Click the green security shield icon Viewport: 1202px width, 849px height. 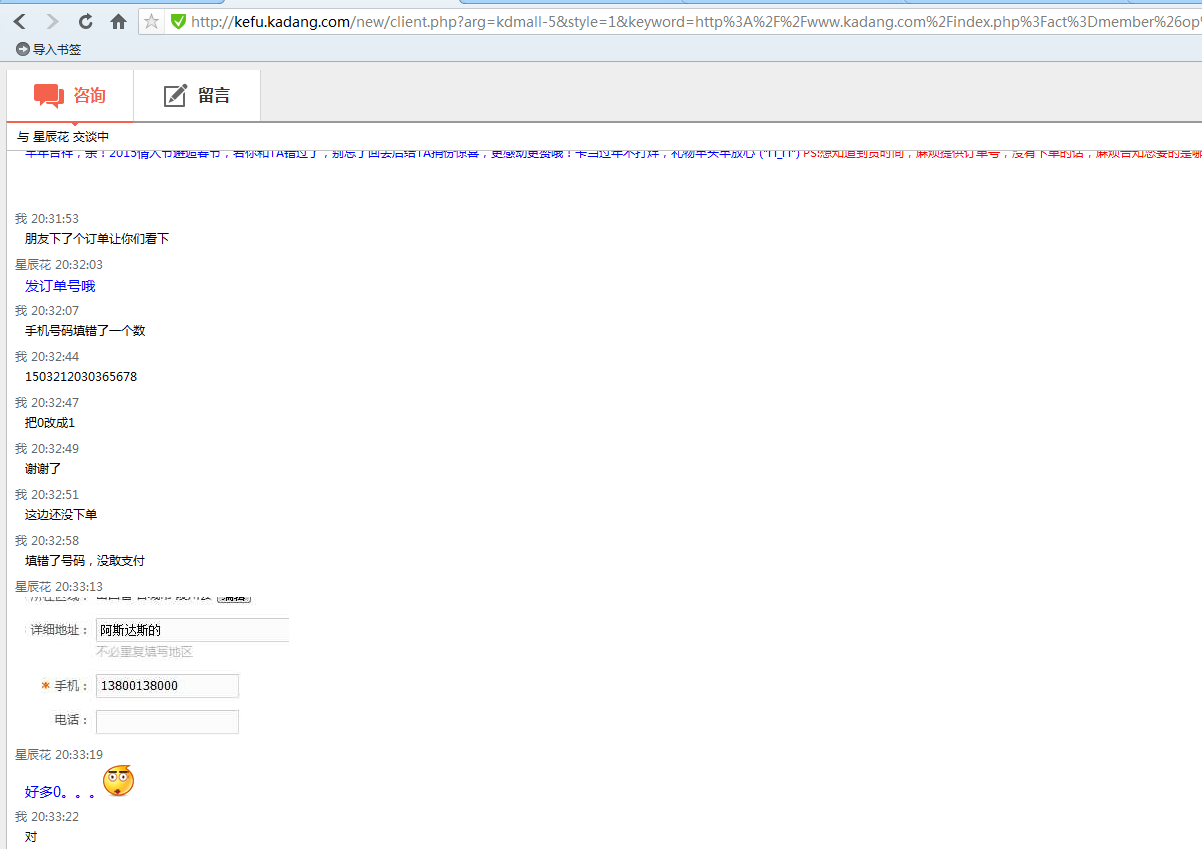(178, 21)
